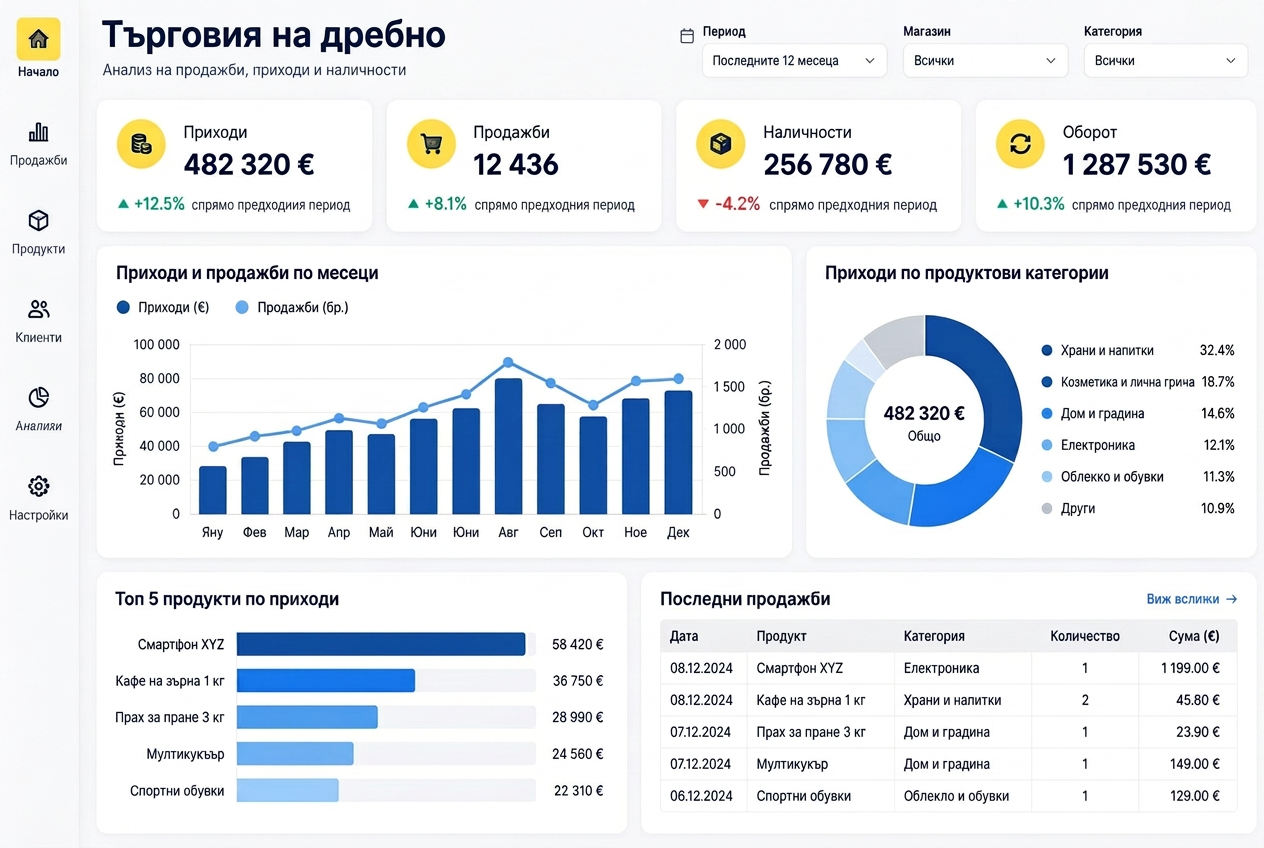Click the coins icon on Приходи card
Image resolution: width=1264 pixels, height=848 pixels.
pos(141,144)
